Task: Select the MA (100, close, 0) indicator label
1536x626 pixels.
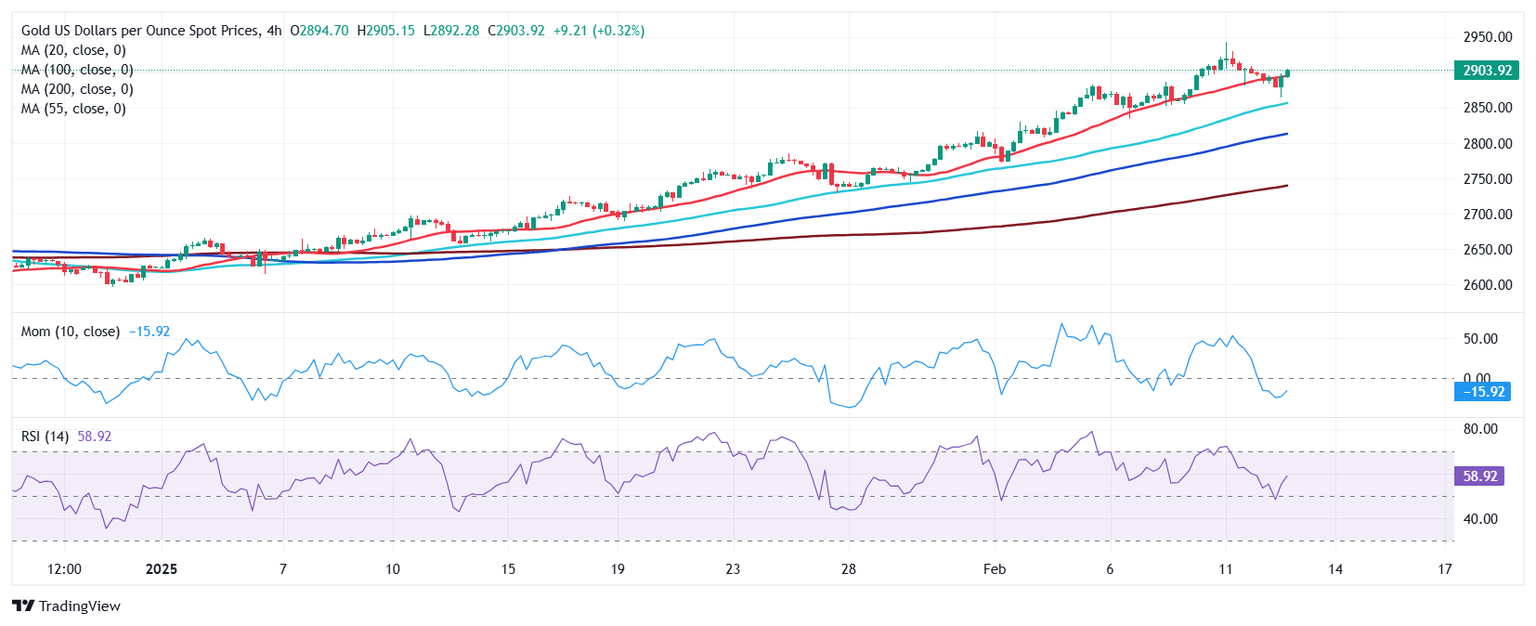Action: [80, 70]
